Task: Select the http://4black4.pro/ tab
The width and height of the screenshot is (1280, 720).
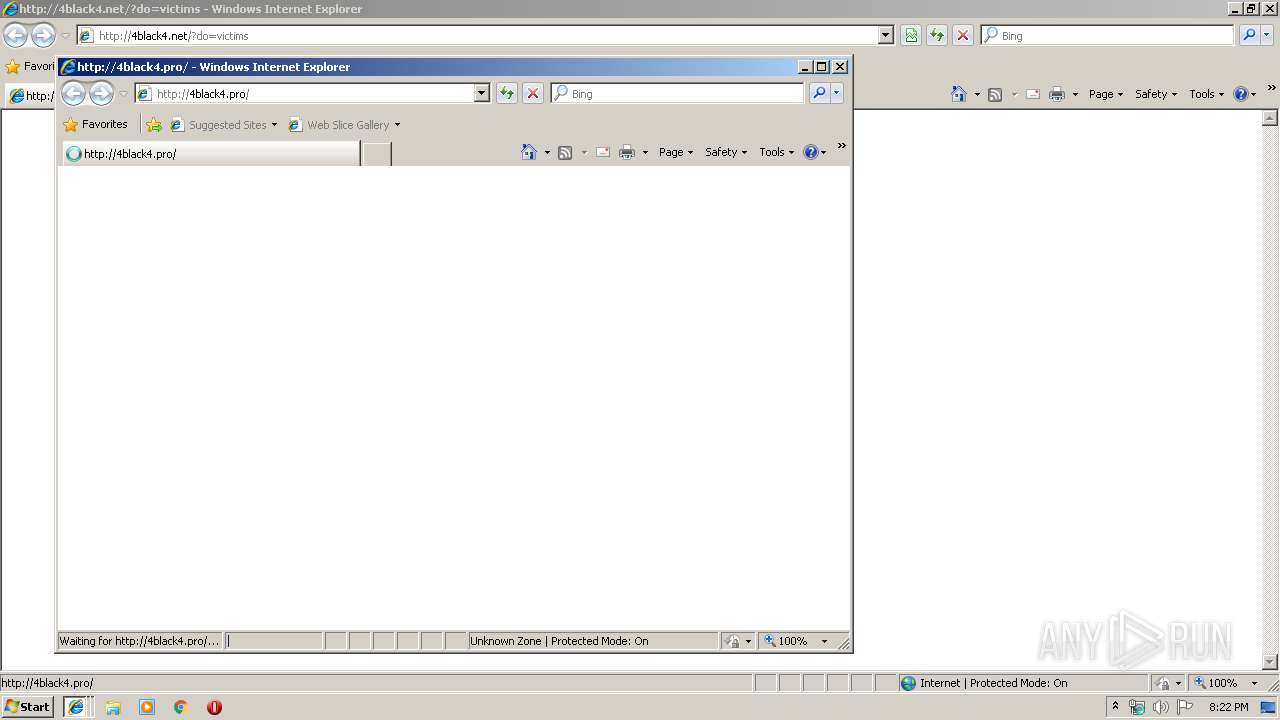Action: [x=211, y=154]
